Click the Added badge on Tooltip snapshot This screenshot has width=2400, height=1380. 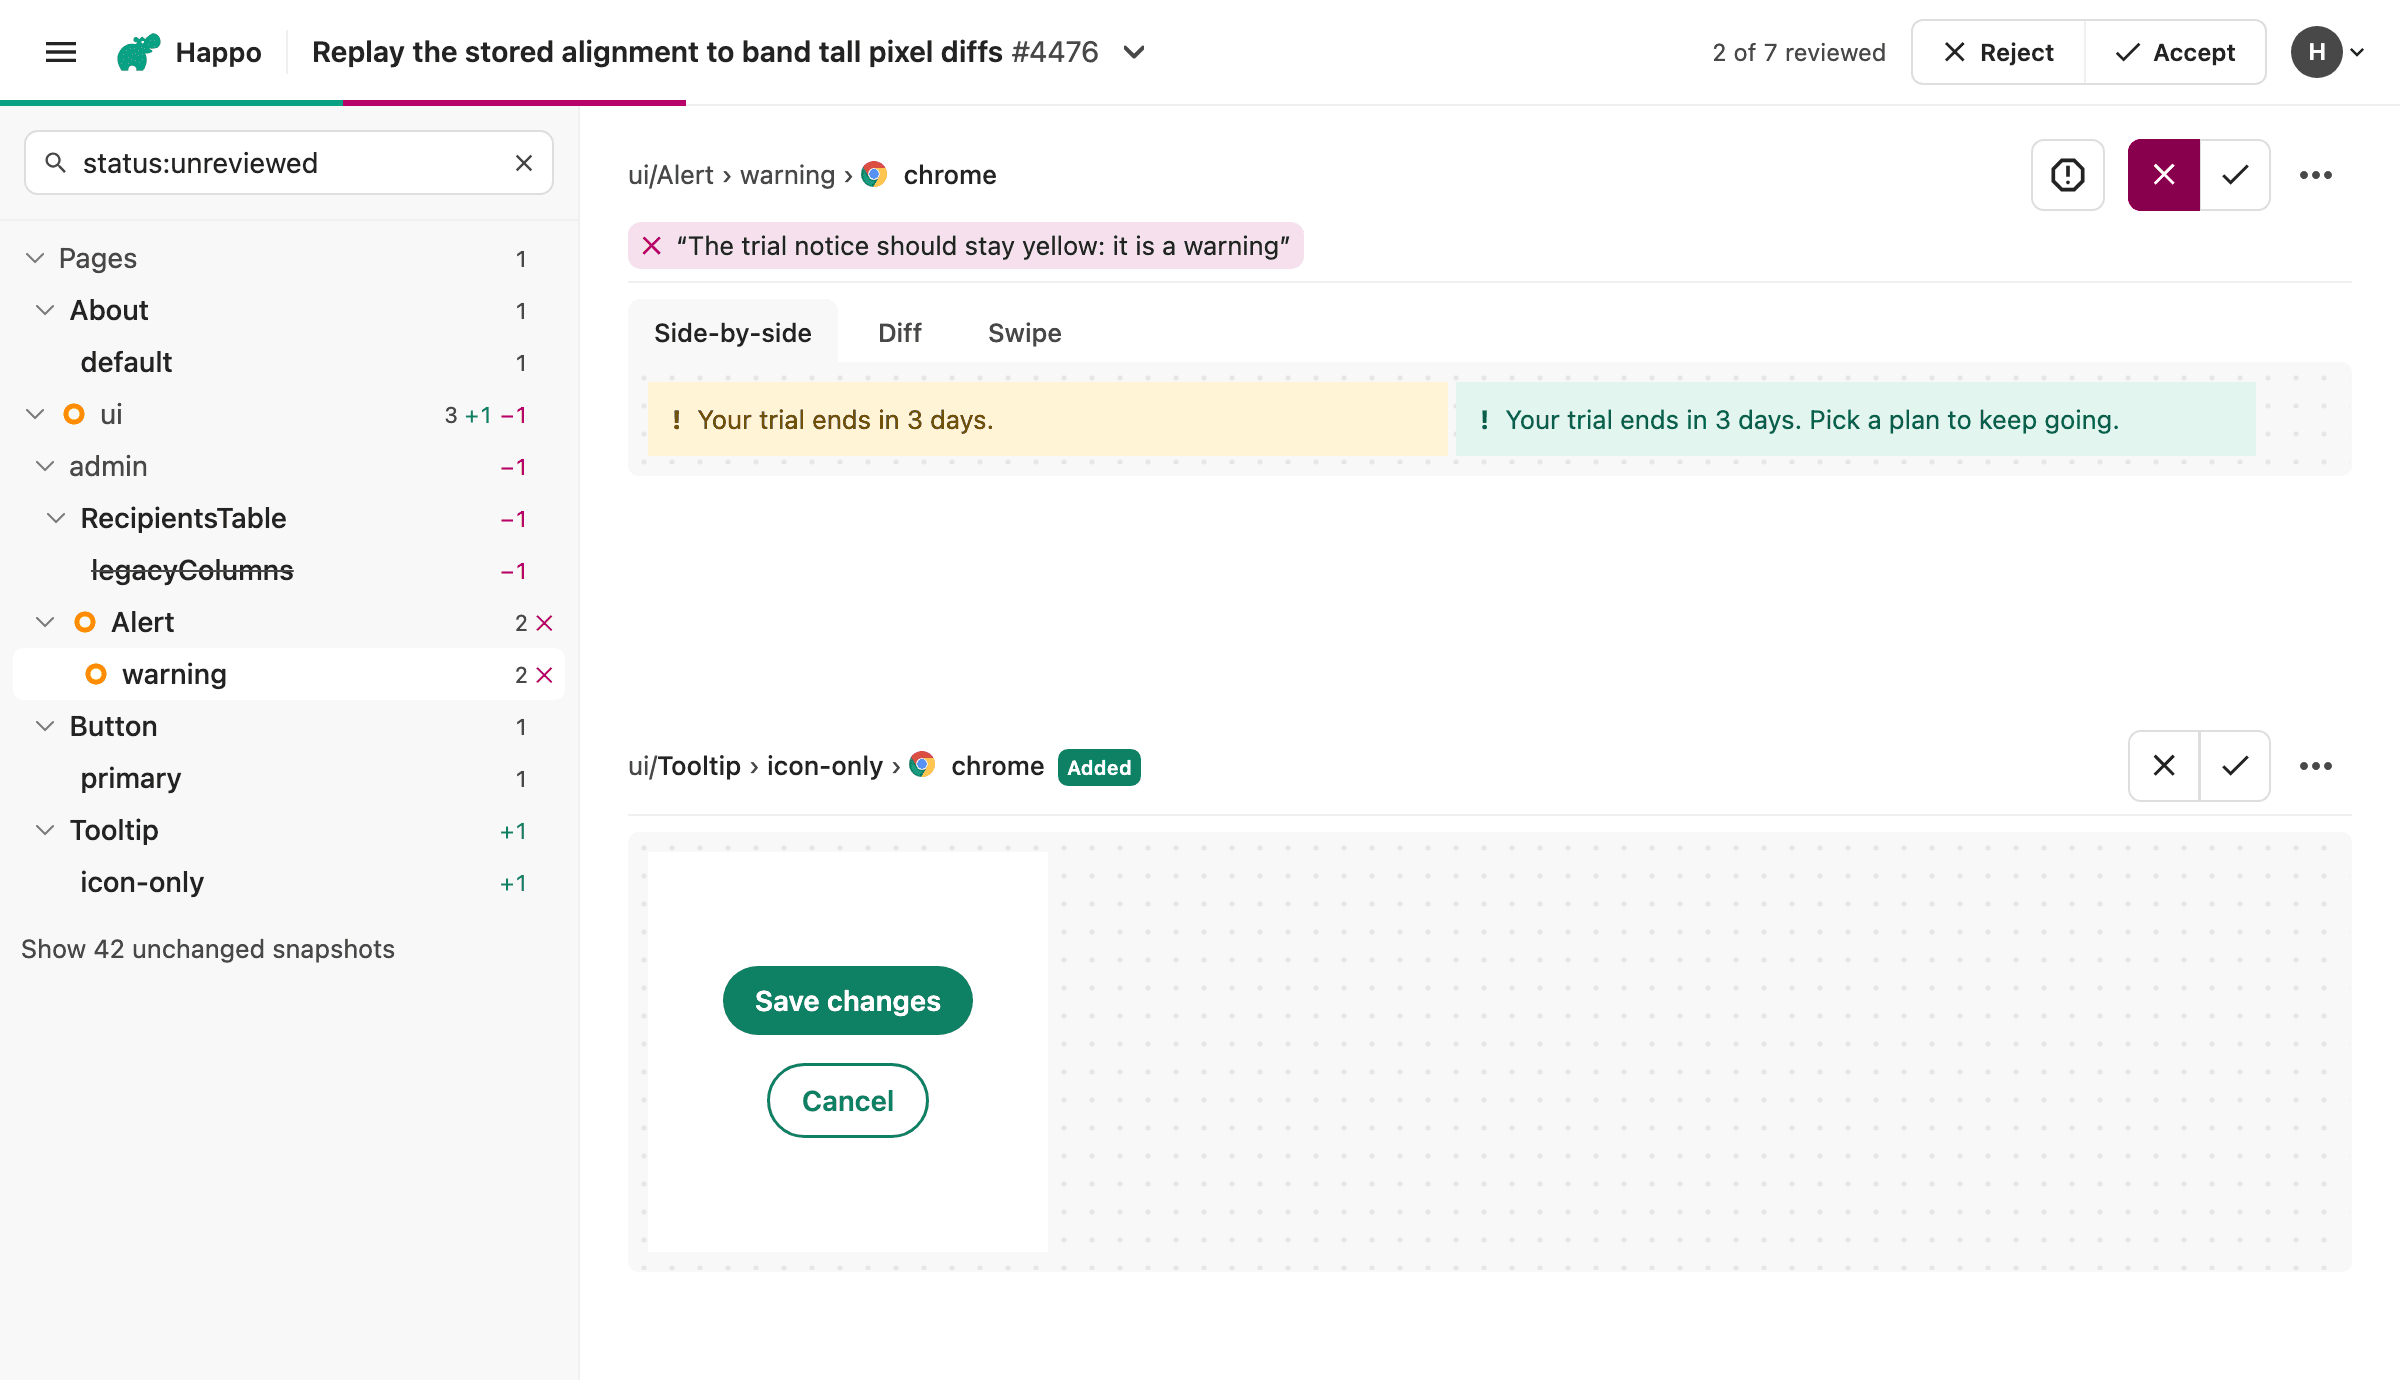pyautogui.click(x=1099, y=767)
